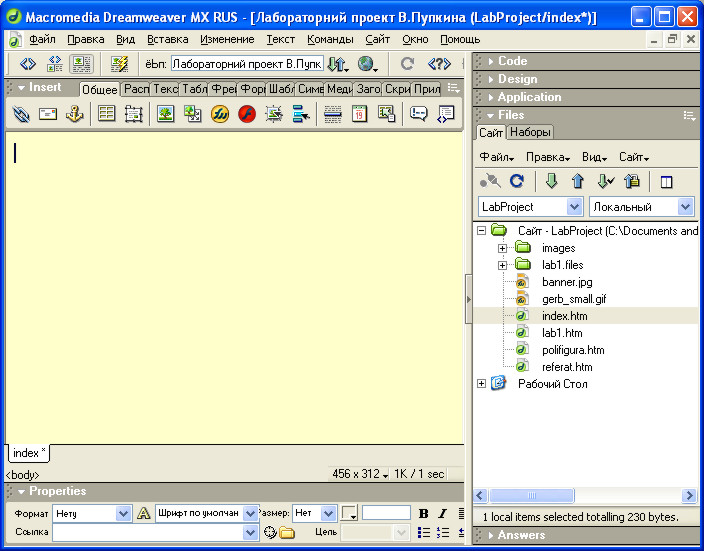Open Вставка menu

[167, 40]
